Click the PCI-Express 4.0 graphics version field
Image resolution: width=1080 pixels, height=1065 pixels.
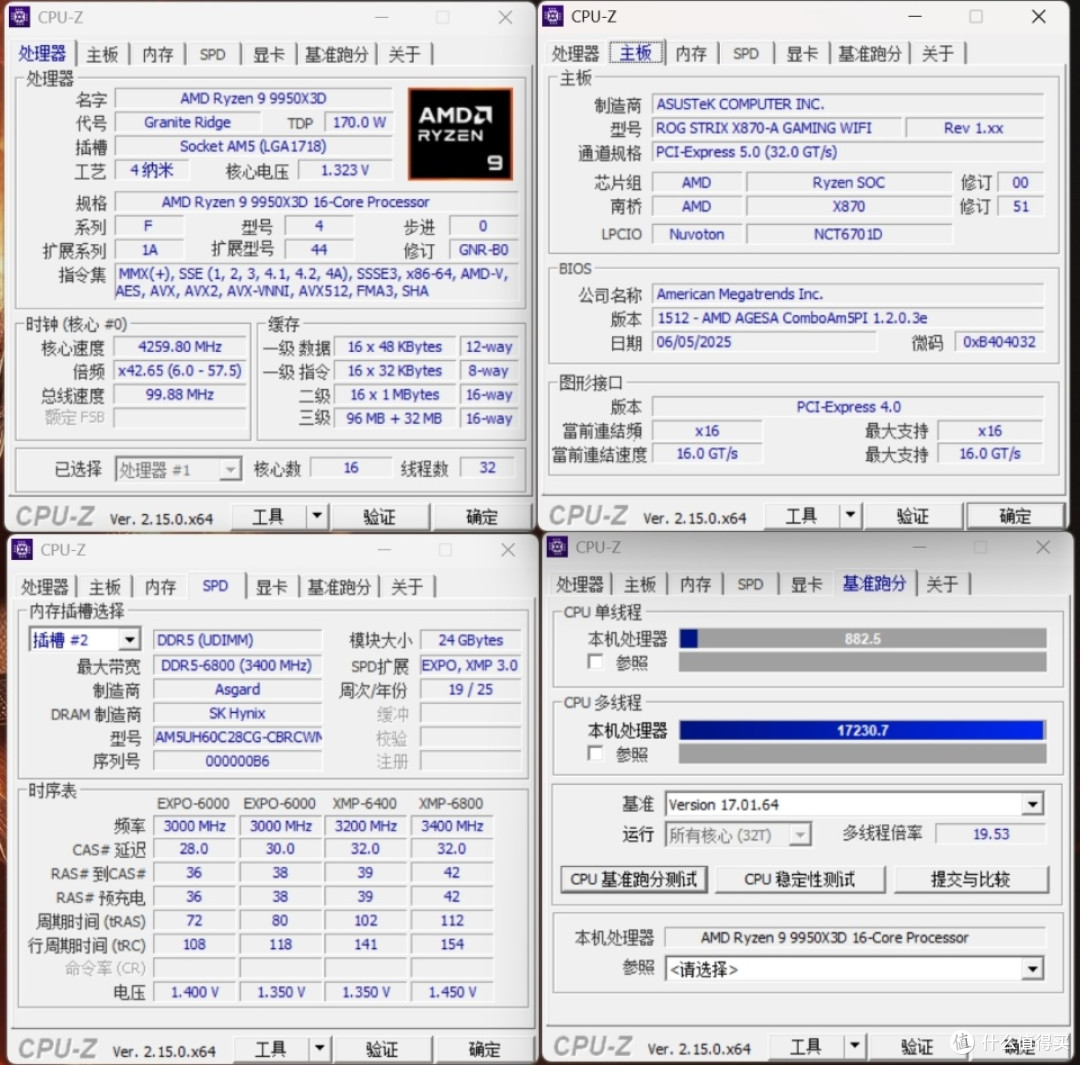coord(848,407)
